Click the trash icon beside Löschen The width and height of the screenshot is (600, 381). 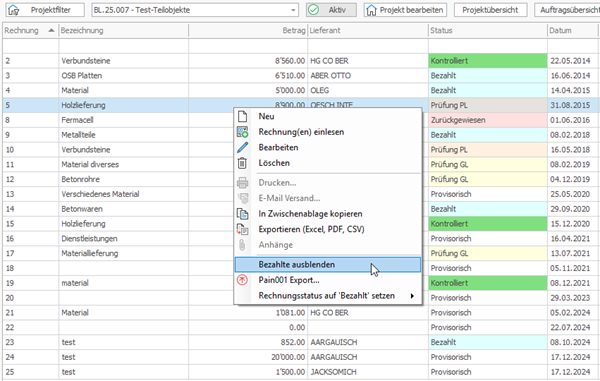click(x=242, y=163)
